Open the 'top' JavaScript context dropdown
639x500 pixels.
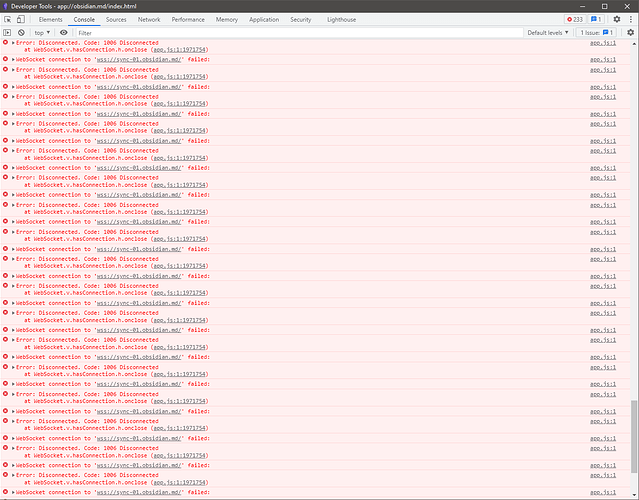pos(42,33)
